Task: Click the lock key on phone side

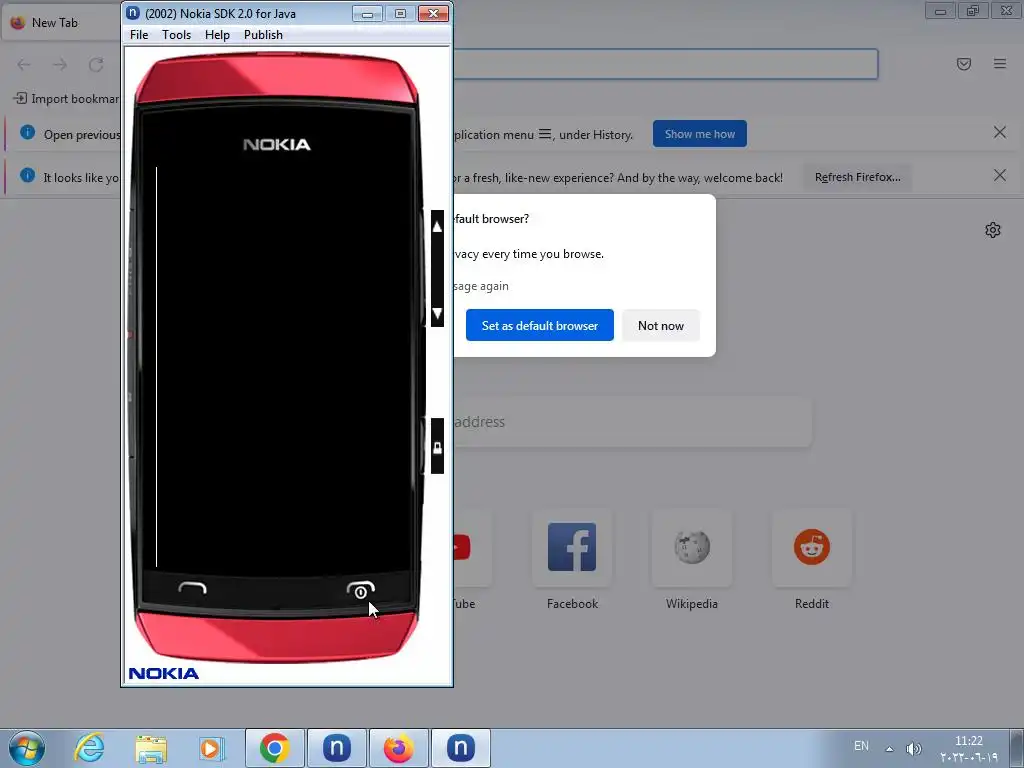Action: 437,447
